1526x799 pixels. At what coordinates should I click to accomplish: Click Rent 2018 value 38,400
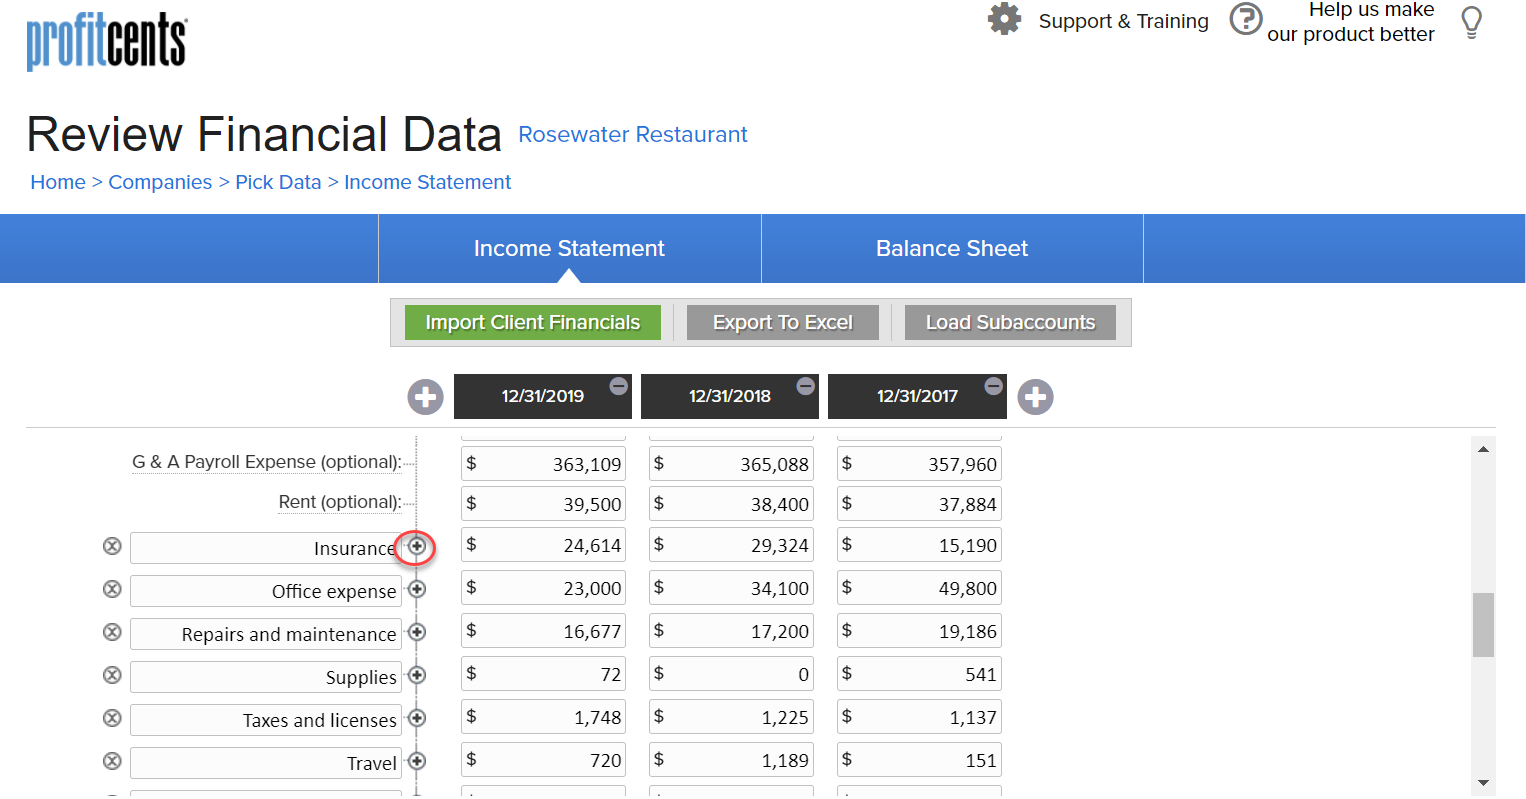pyautogui.click(x=731, y=504)
